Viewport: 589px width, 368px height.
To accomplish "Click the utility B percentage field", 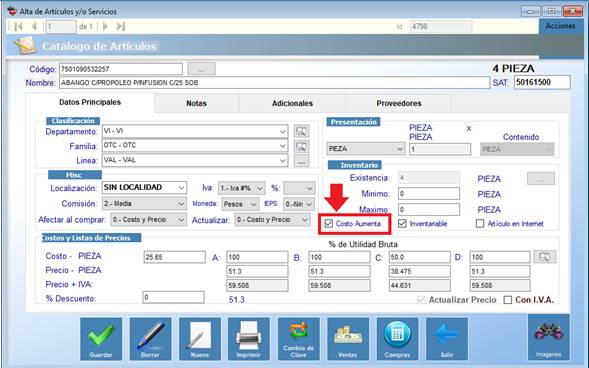I will [x=339, y=257].
